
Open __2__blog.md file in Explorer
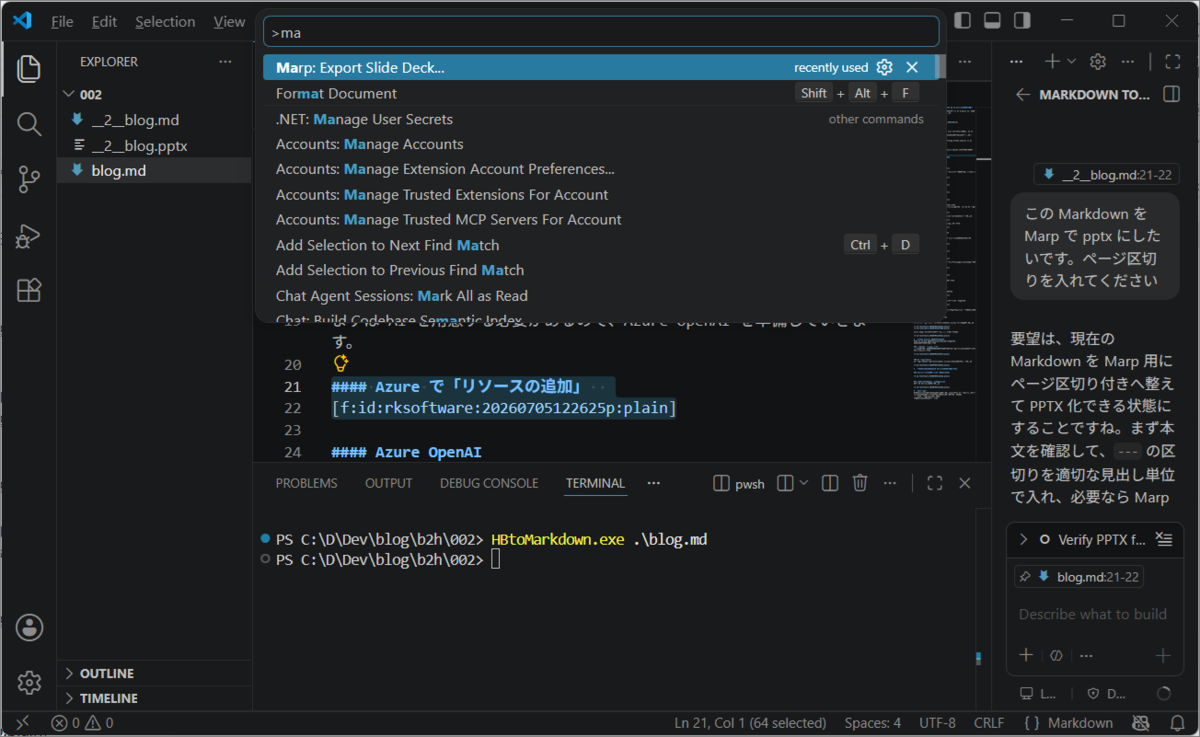[x=153, y=120]
